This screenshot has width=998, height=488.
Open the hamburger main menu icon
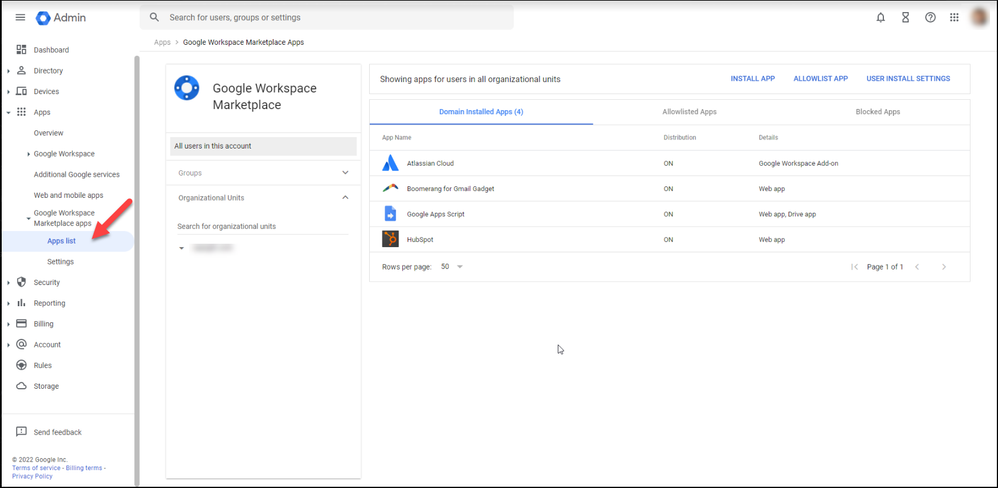(20, 17)
